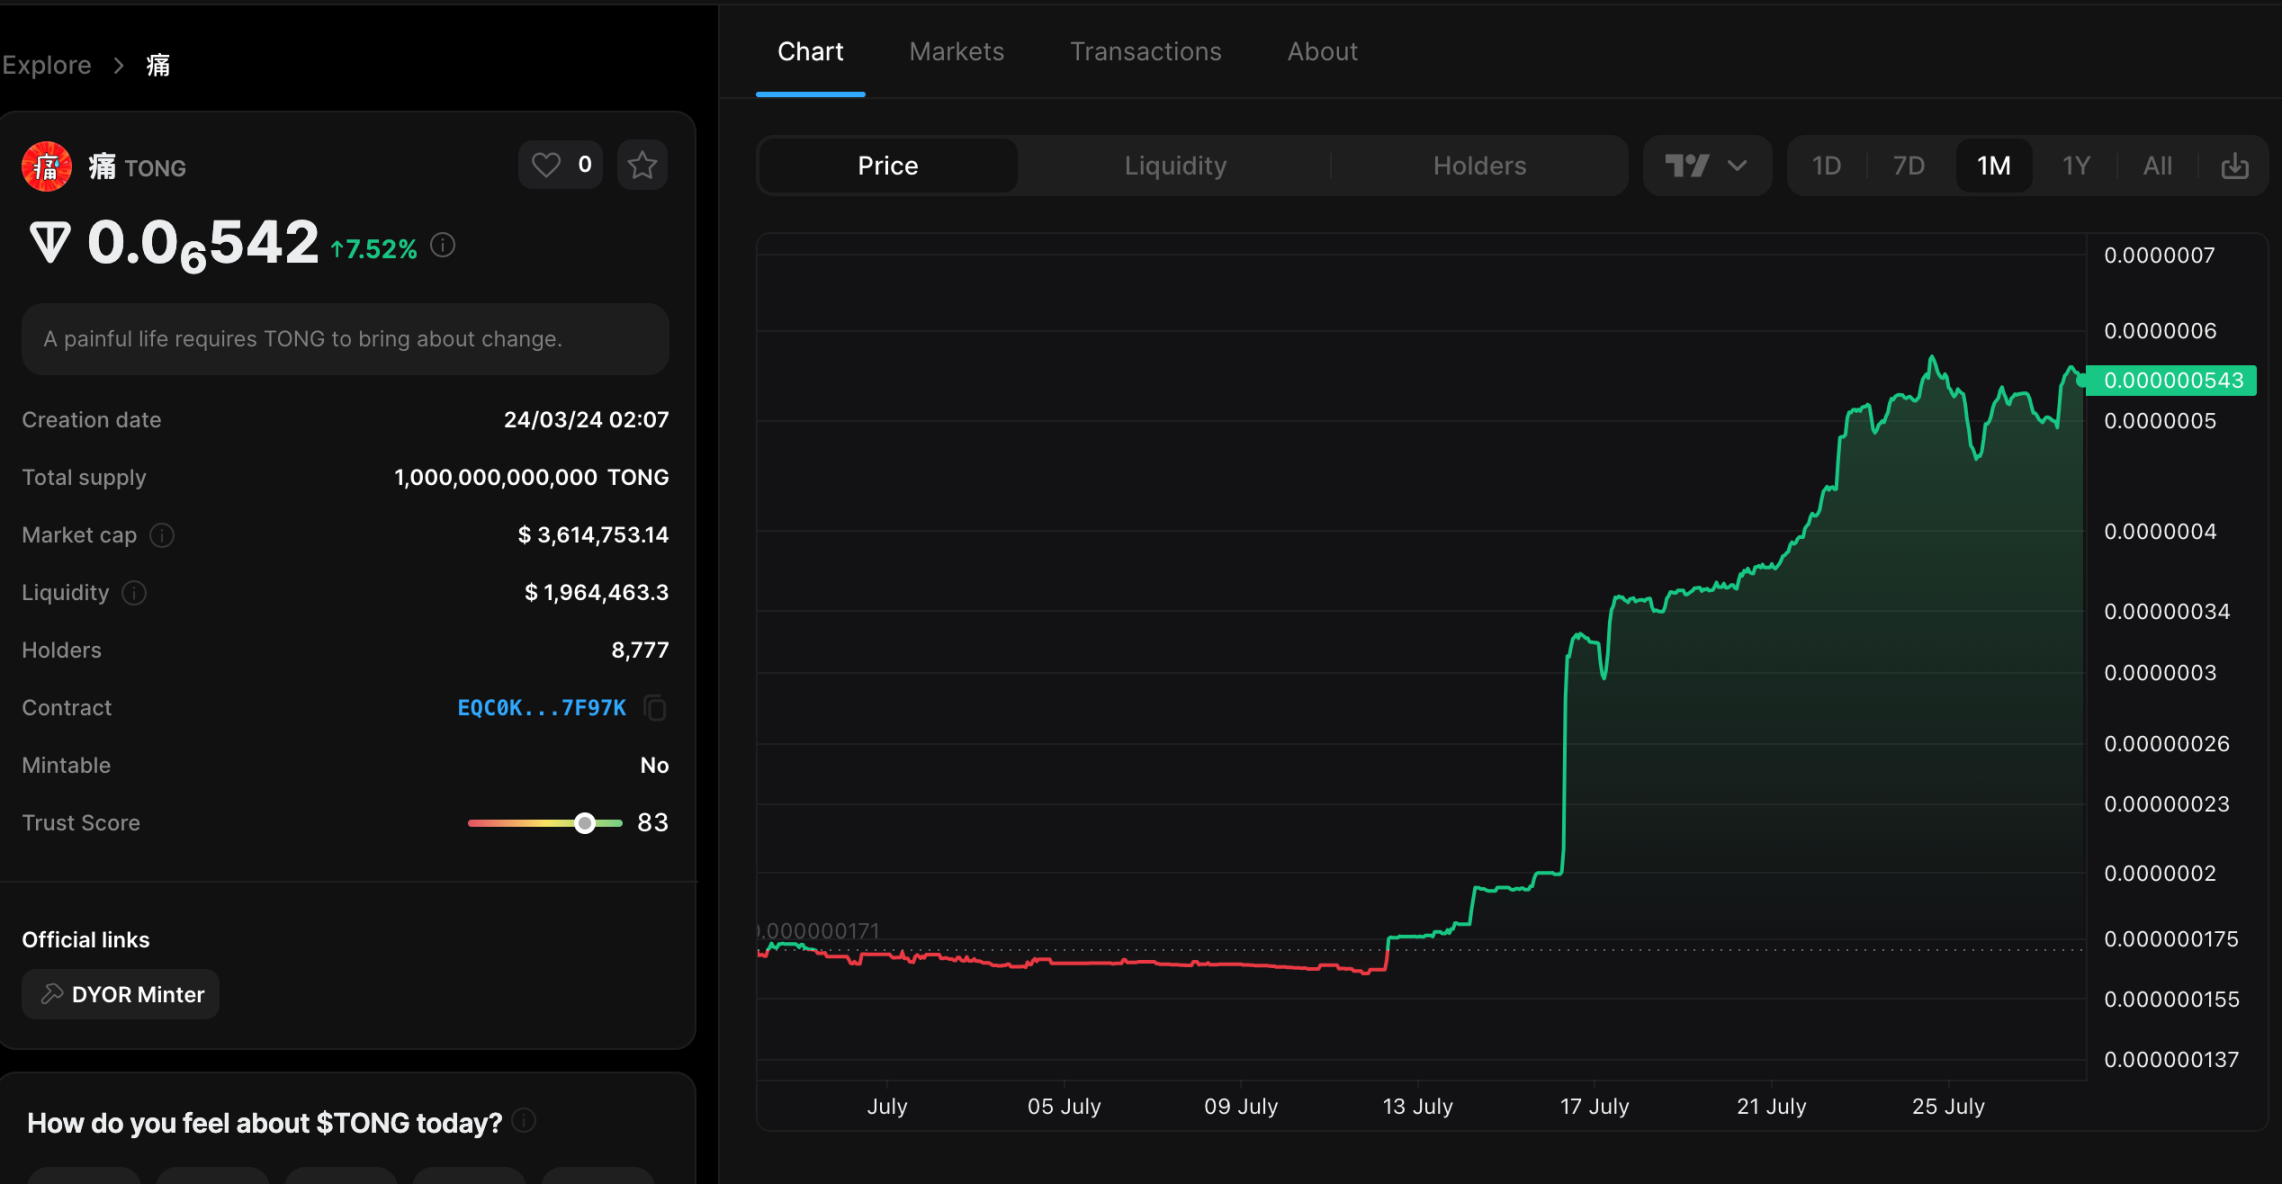Switch to the Transactions tab
The height and width of the screenshot is (1184, 2282).
pyautogui.click(x=1146, y=50)
